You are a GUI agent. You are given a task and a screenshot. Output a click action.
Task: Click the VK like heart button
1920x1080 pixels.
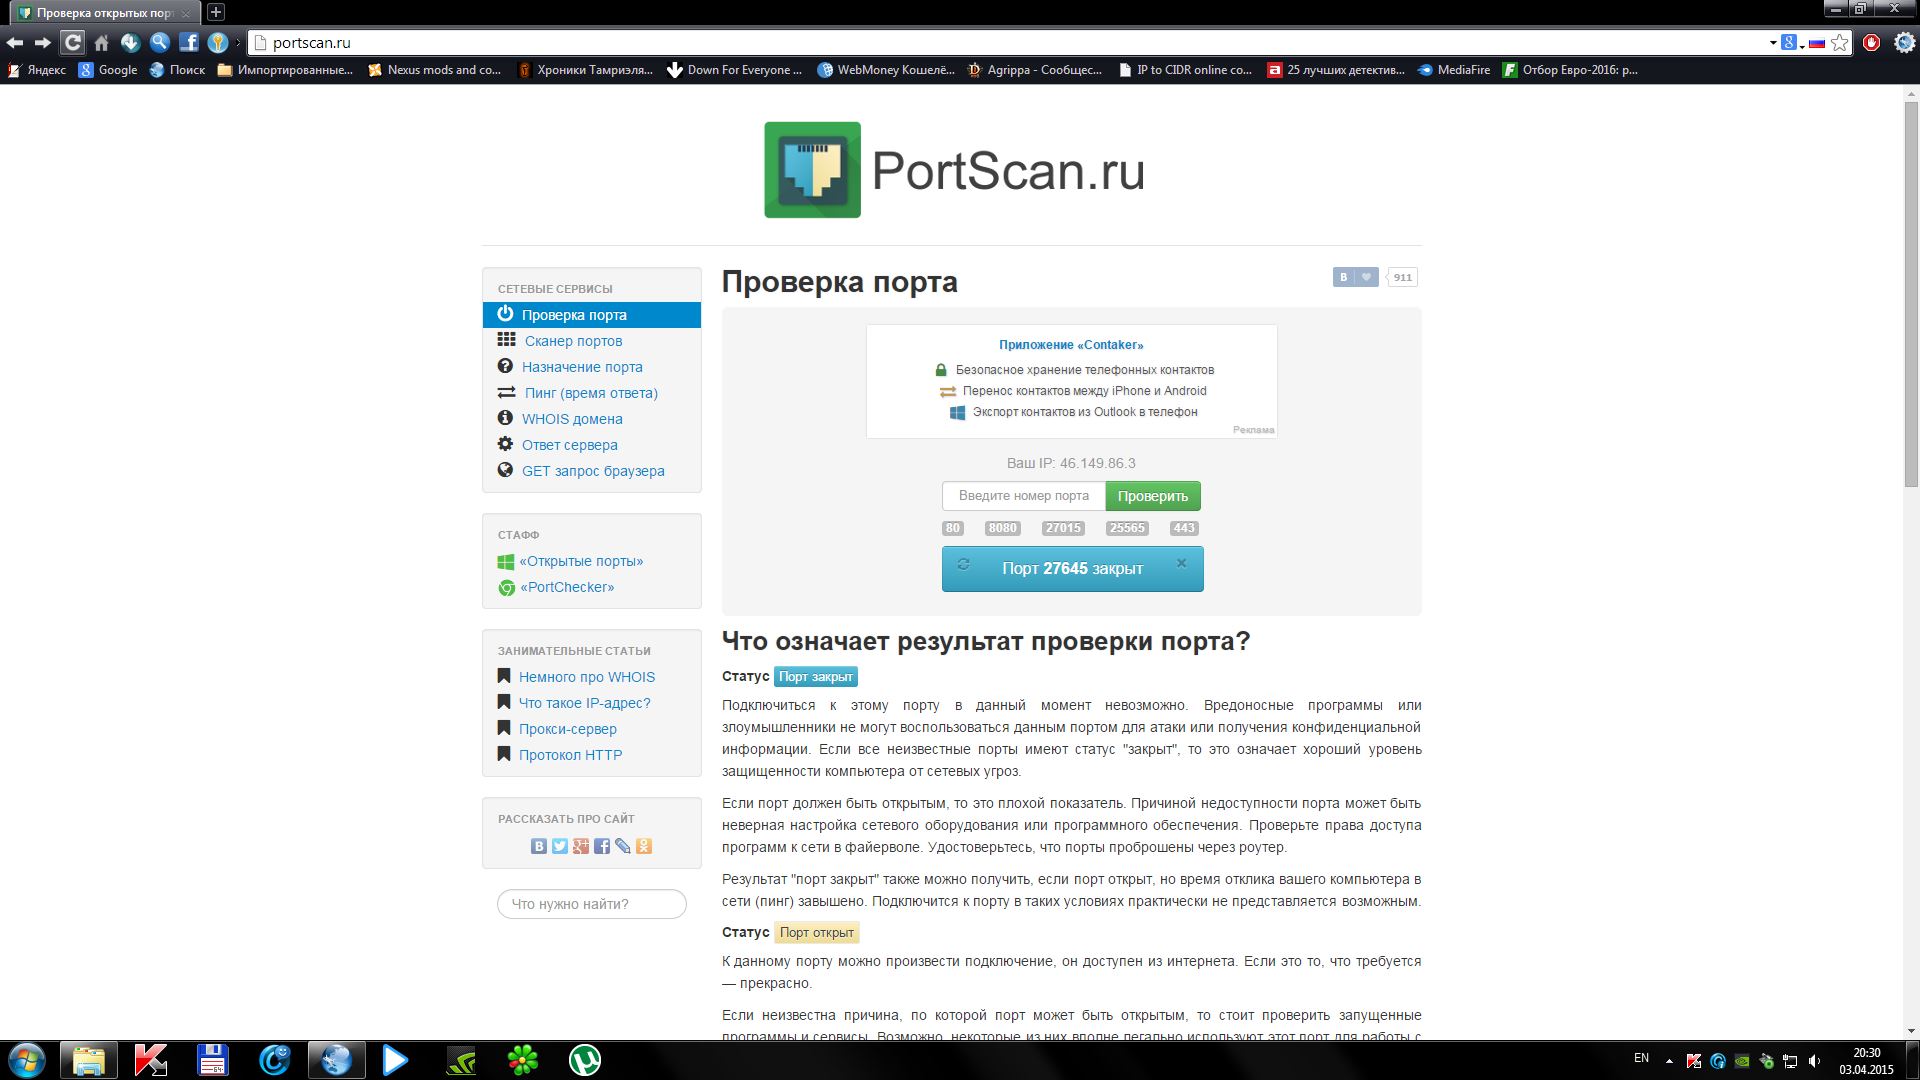point(1366,277)
